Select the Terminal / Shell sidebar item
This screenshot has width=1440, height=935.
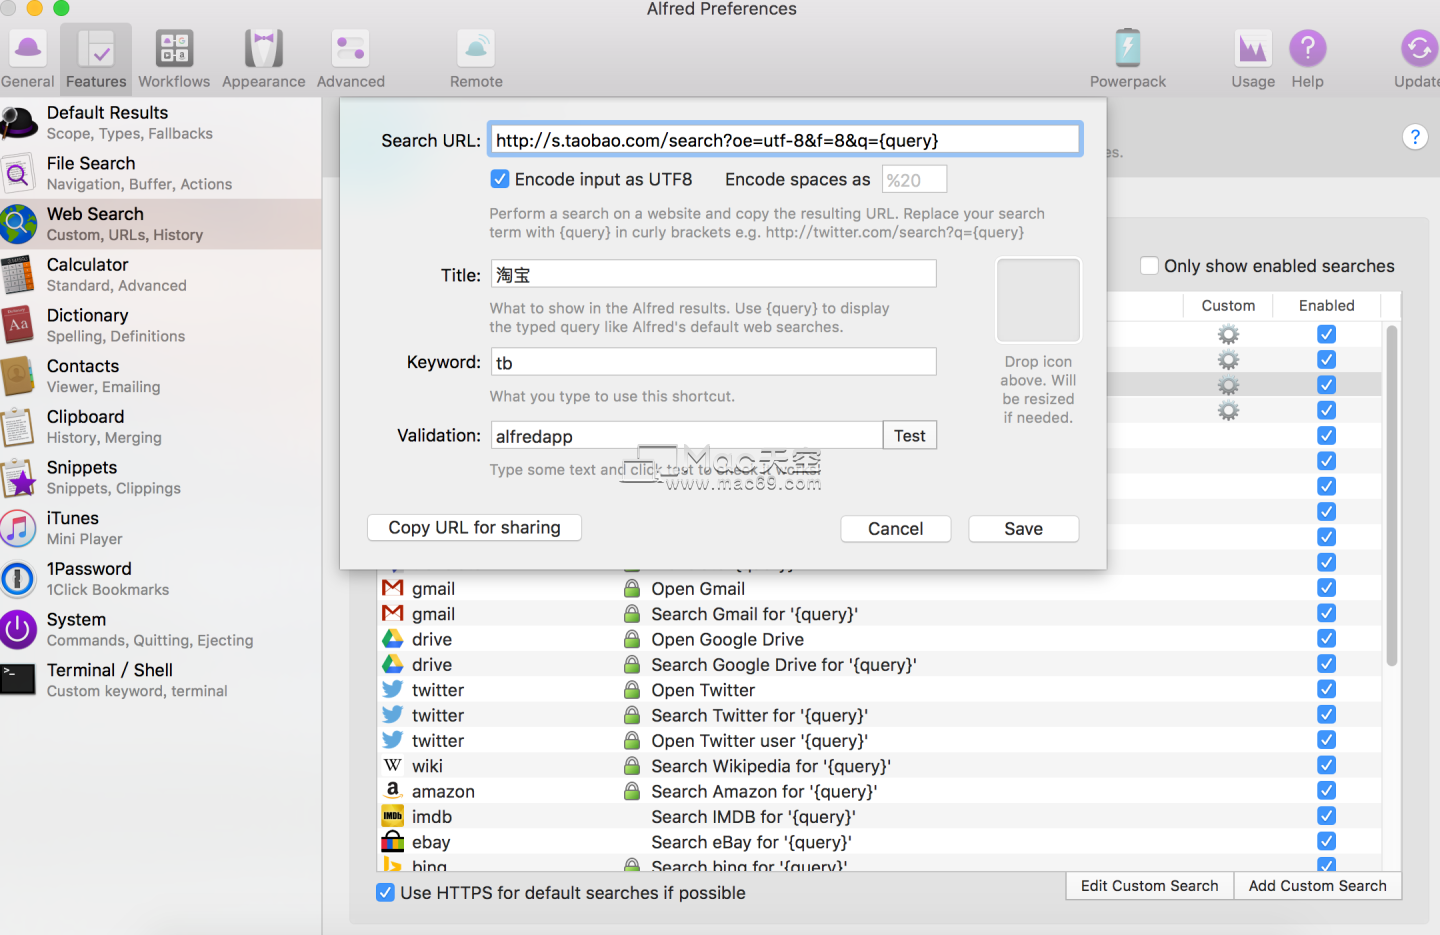click(x=161, y=680)
